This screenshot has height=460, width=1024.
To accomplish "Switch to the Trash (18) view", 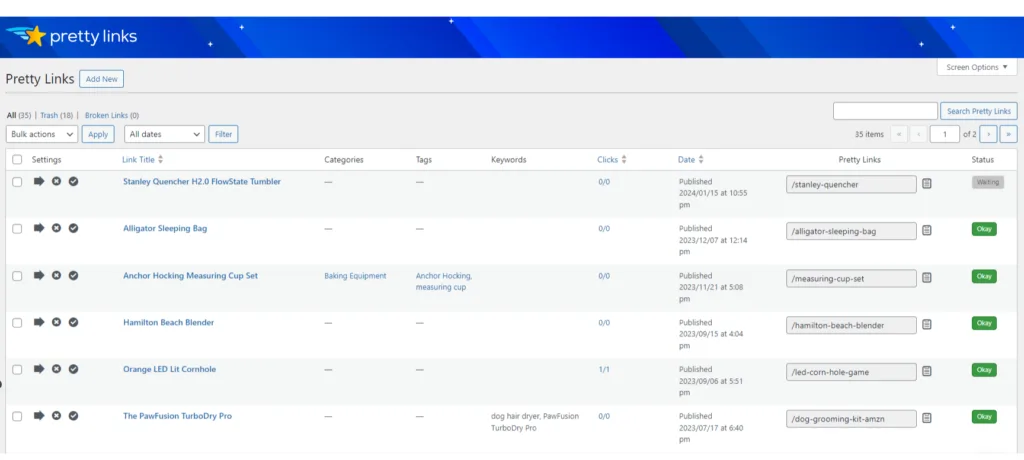I will pos(56,115).
